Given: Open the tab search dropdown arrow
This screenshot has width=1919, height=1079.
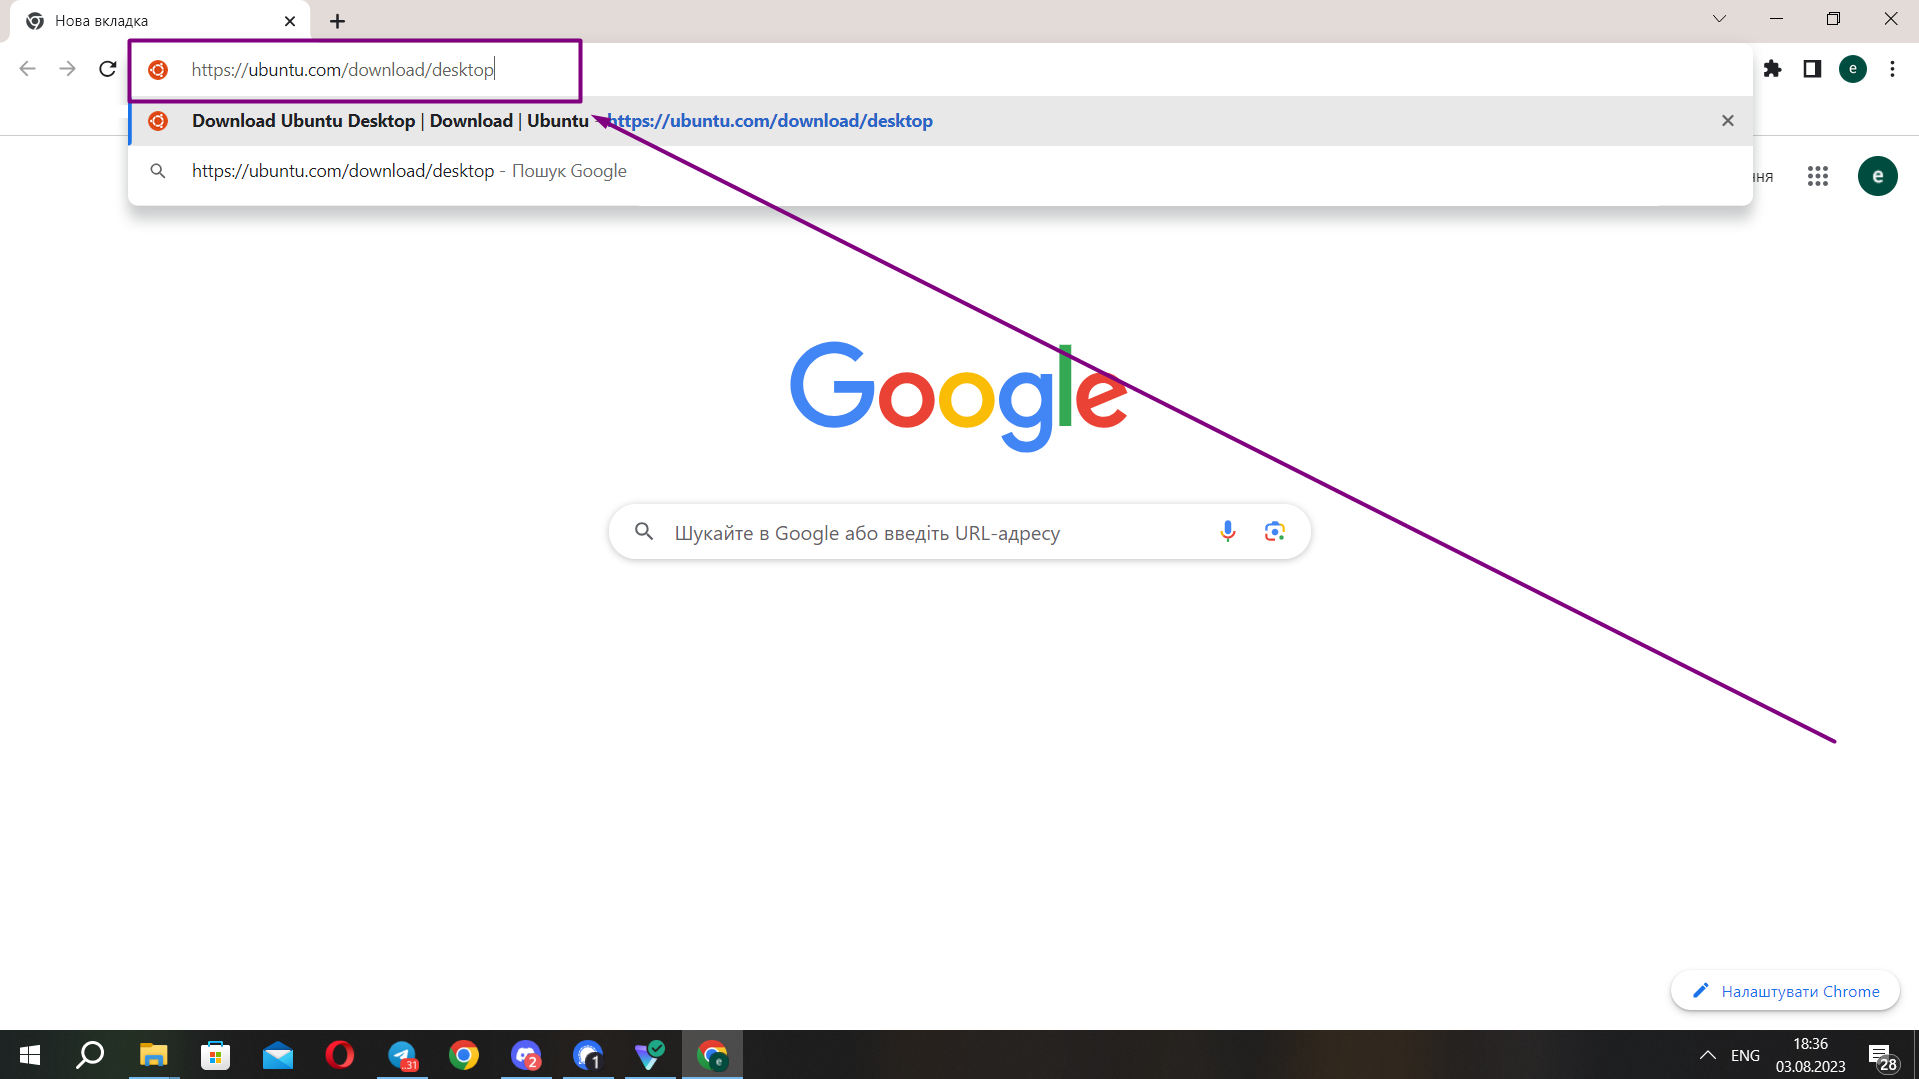Looking at the screenshot, I should 1719,19.
